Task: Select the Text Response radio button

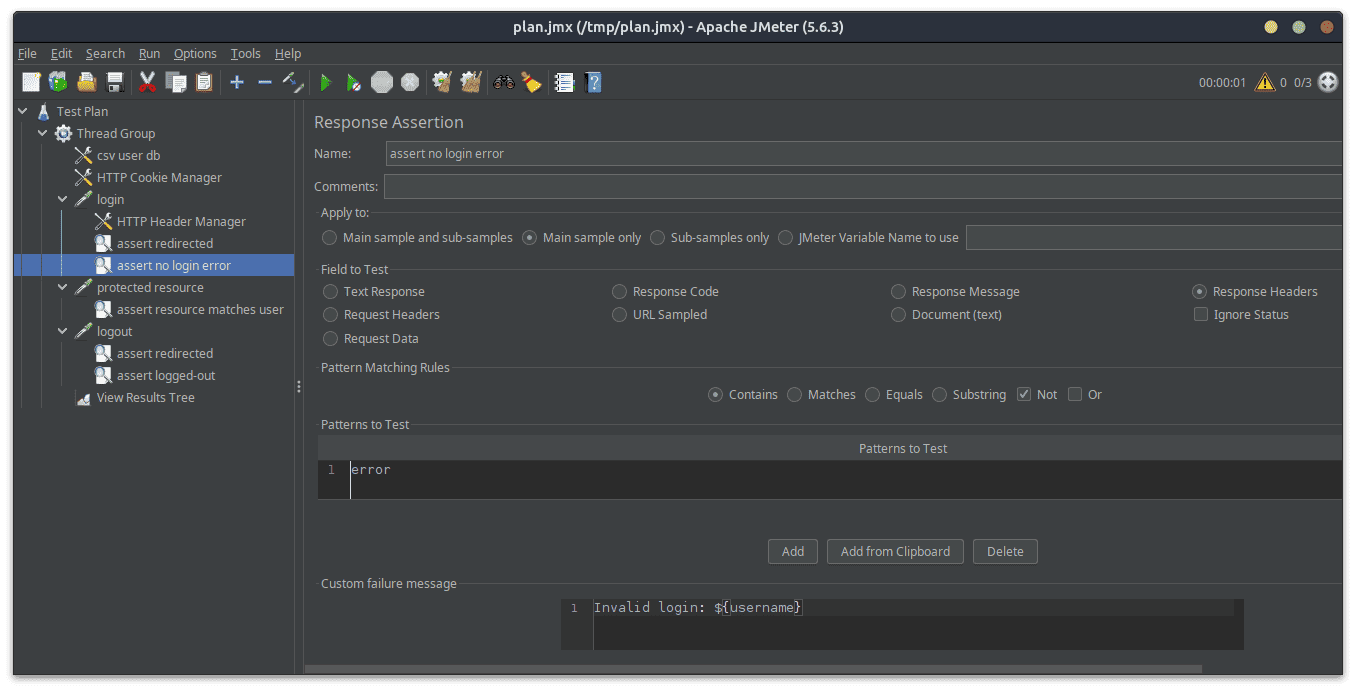Action: pos(330,292)
